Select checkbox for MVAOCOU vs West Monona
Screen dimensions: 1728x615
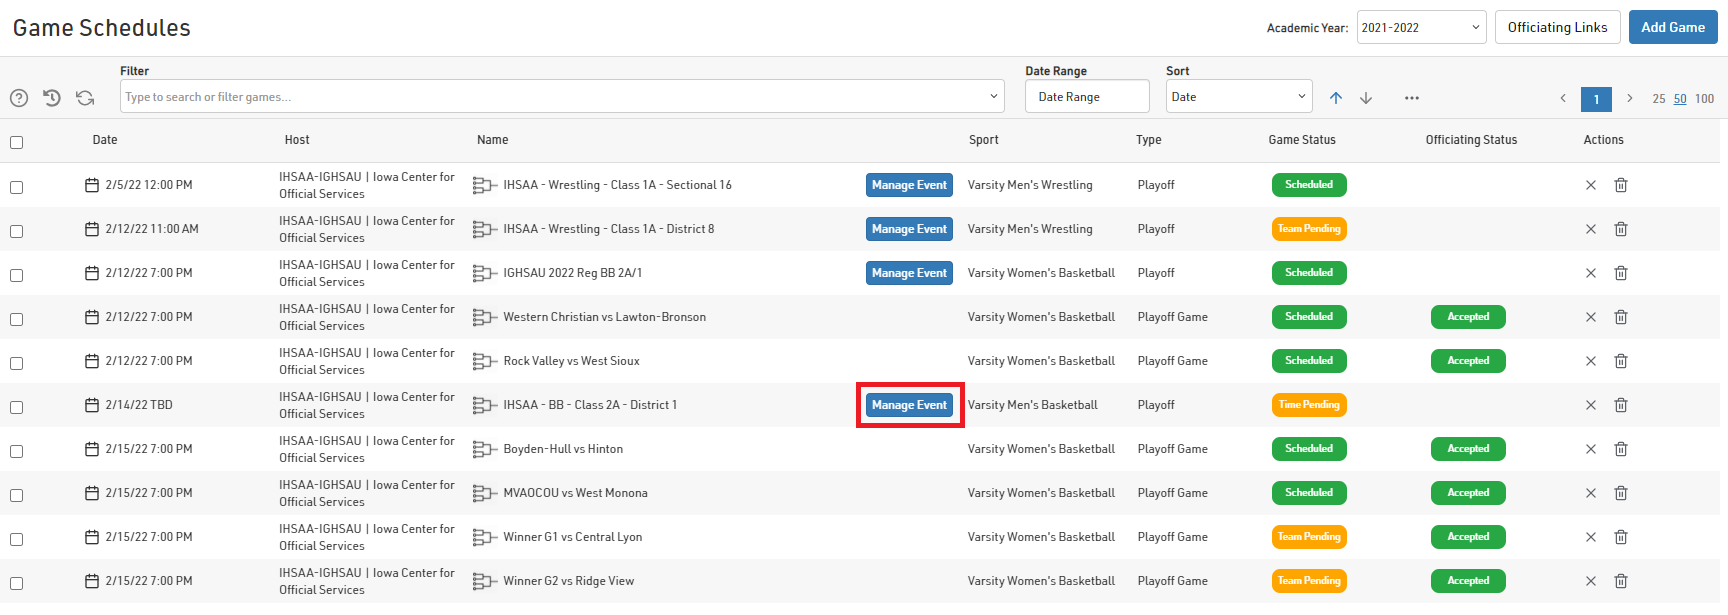coord(17,495)
